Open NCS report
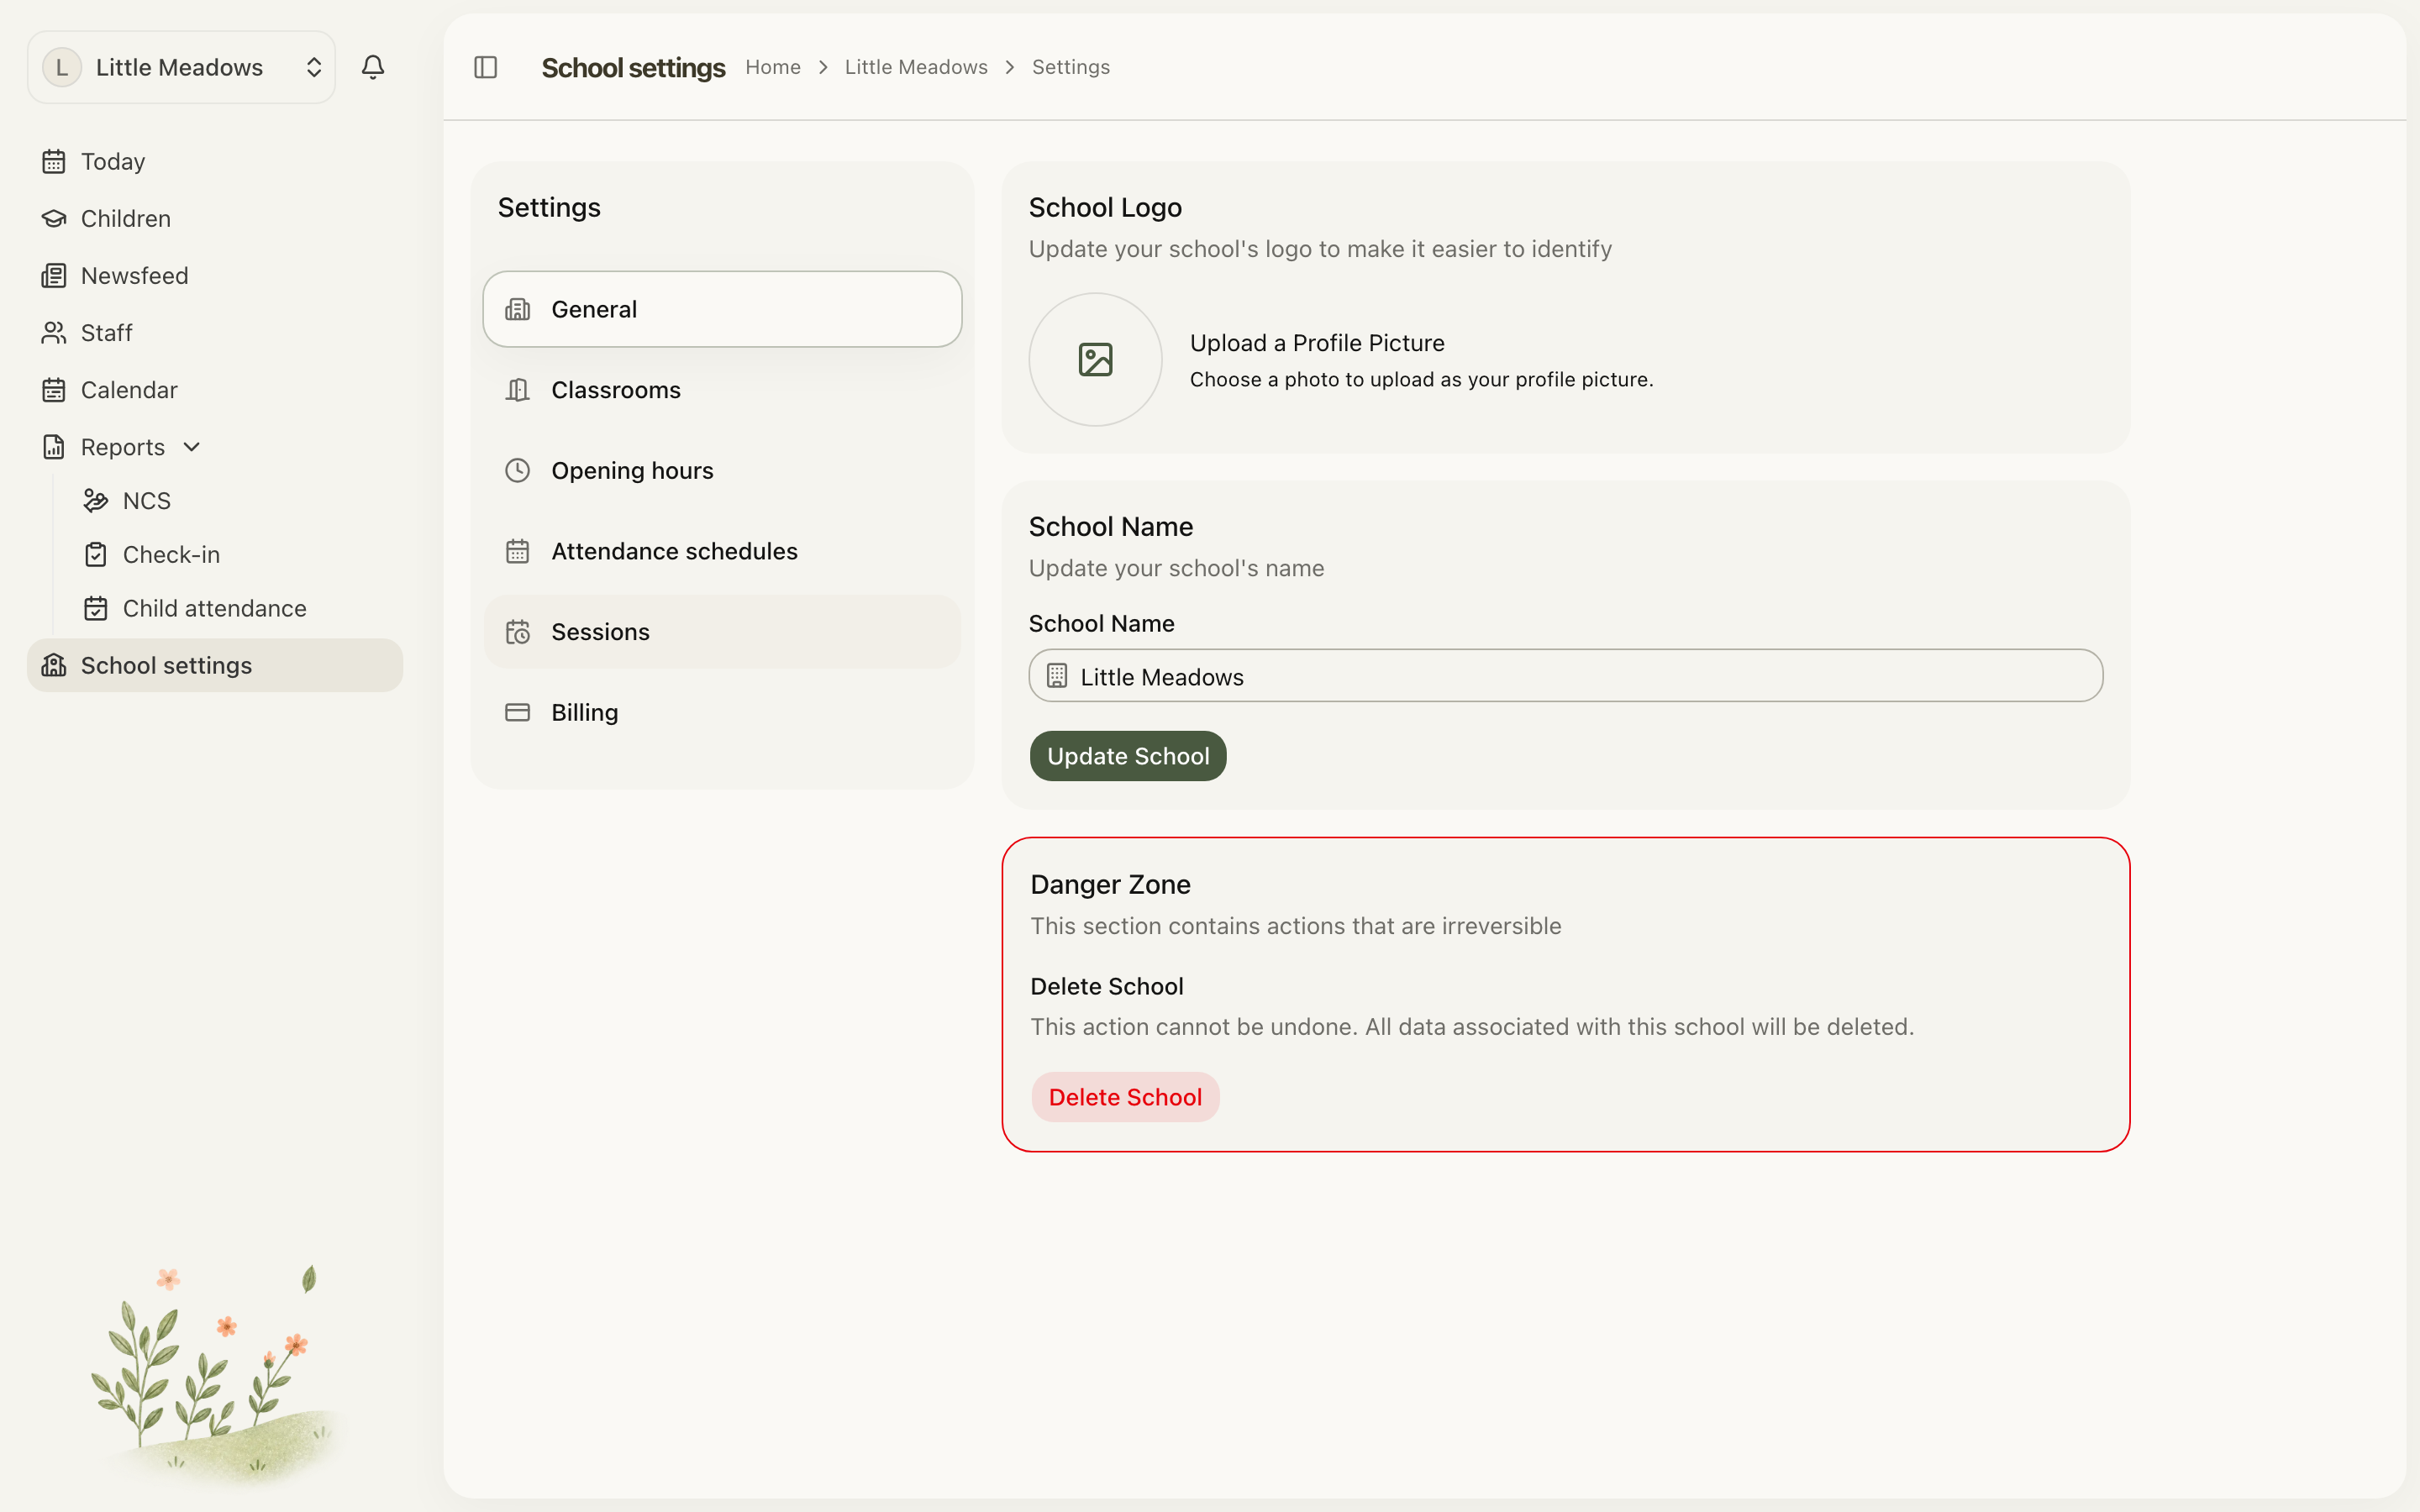The image size is (2420, 1512). coord(147,501)
